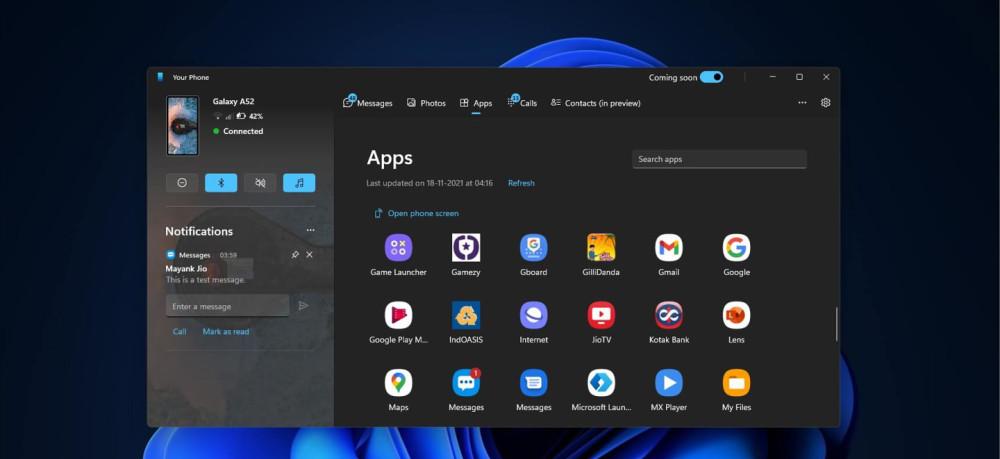Click the Refresh link
Image resolution: width=1000 pixels, height=459 pixels.
click(x=521, y=183)
